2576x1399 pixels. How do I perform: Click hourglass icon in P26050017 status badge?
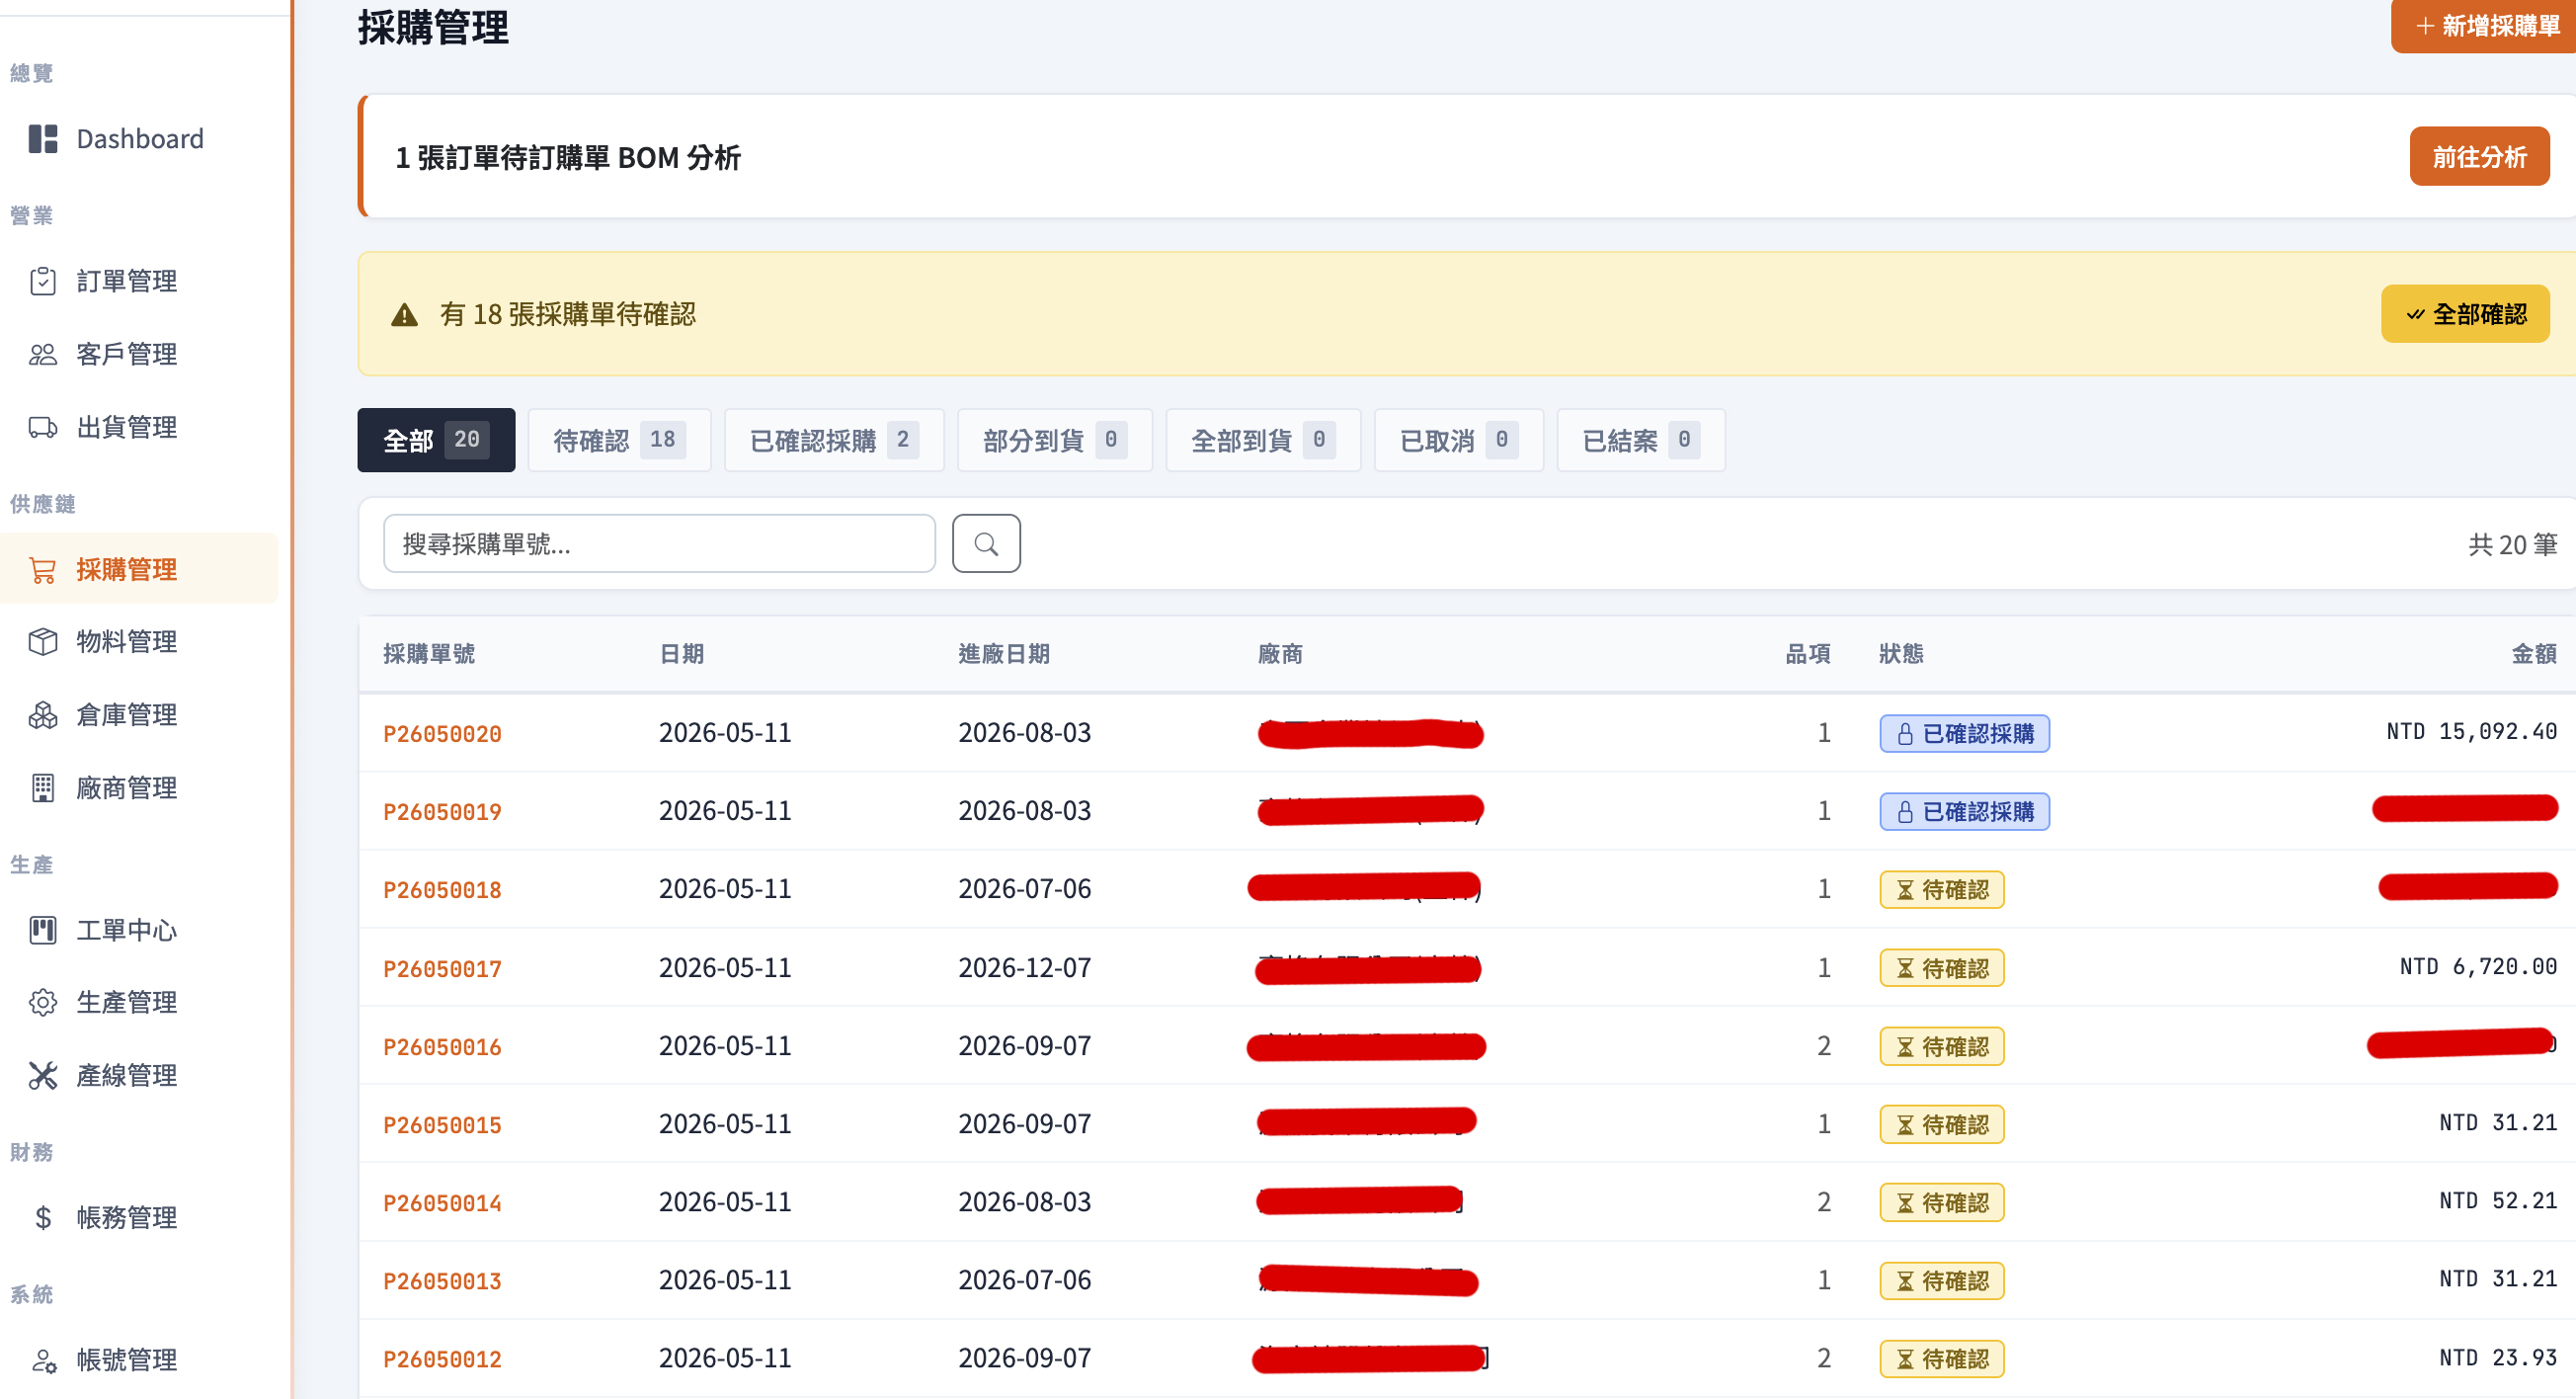pyautogui.click(x=1905, y=969)
